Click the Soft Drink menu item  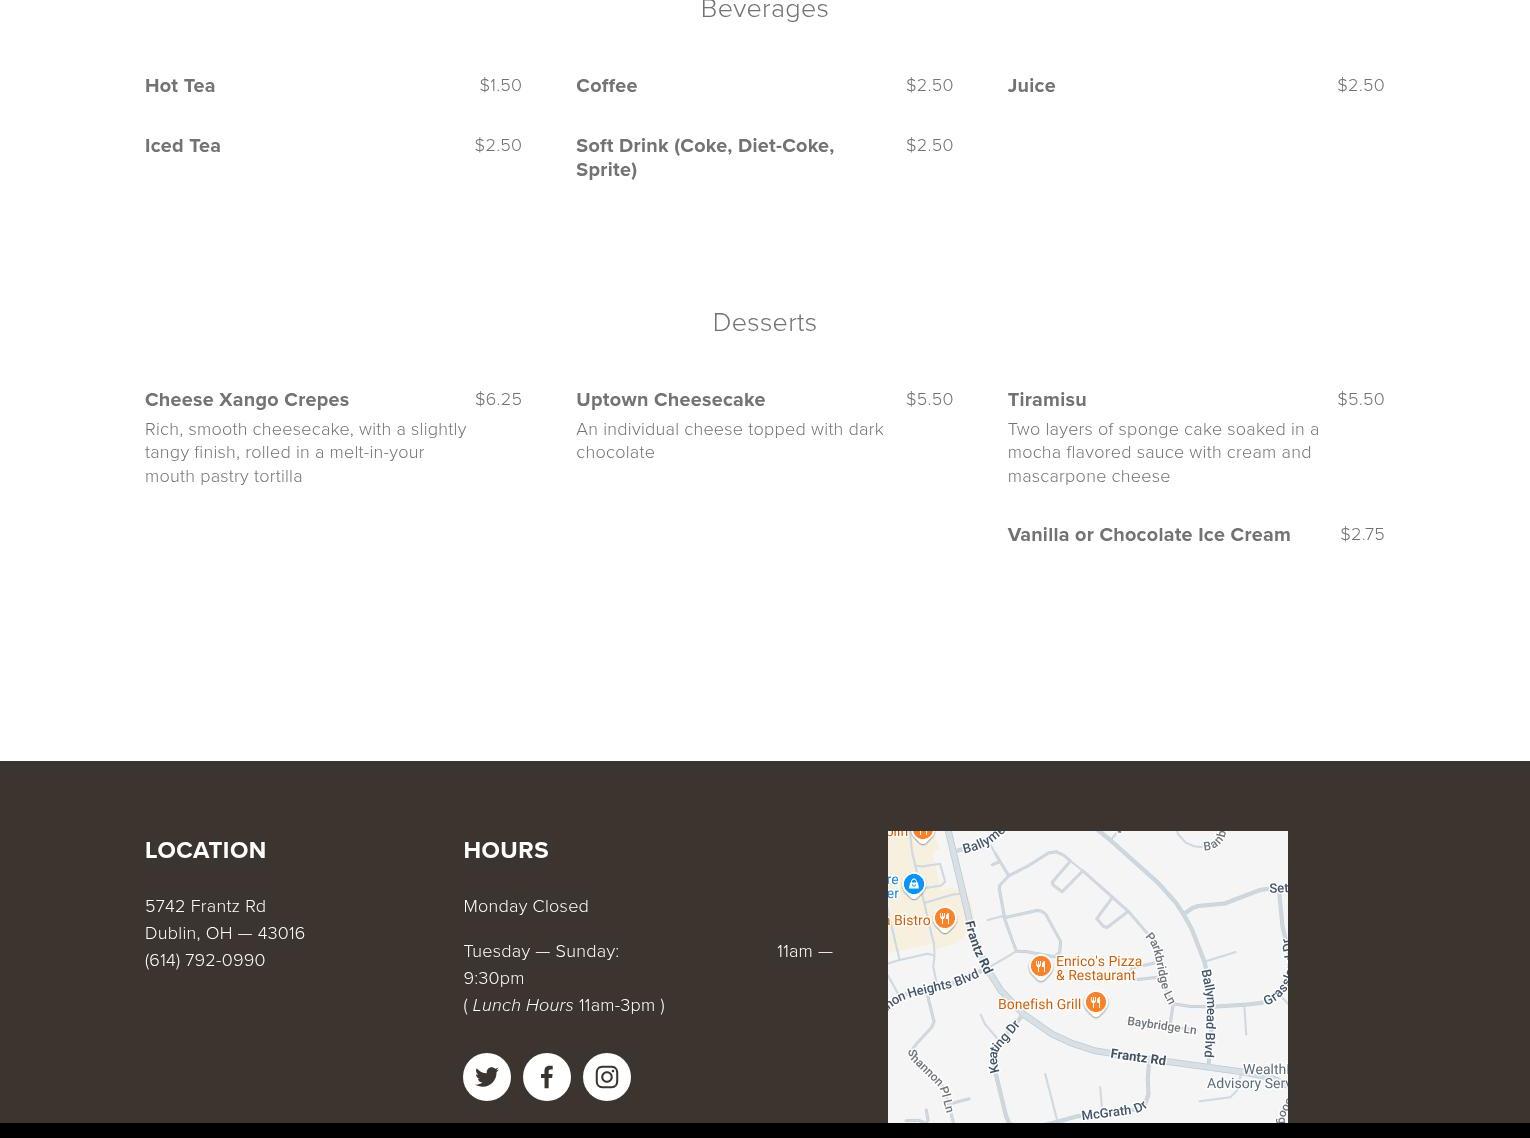[705, 158]
